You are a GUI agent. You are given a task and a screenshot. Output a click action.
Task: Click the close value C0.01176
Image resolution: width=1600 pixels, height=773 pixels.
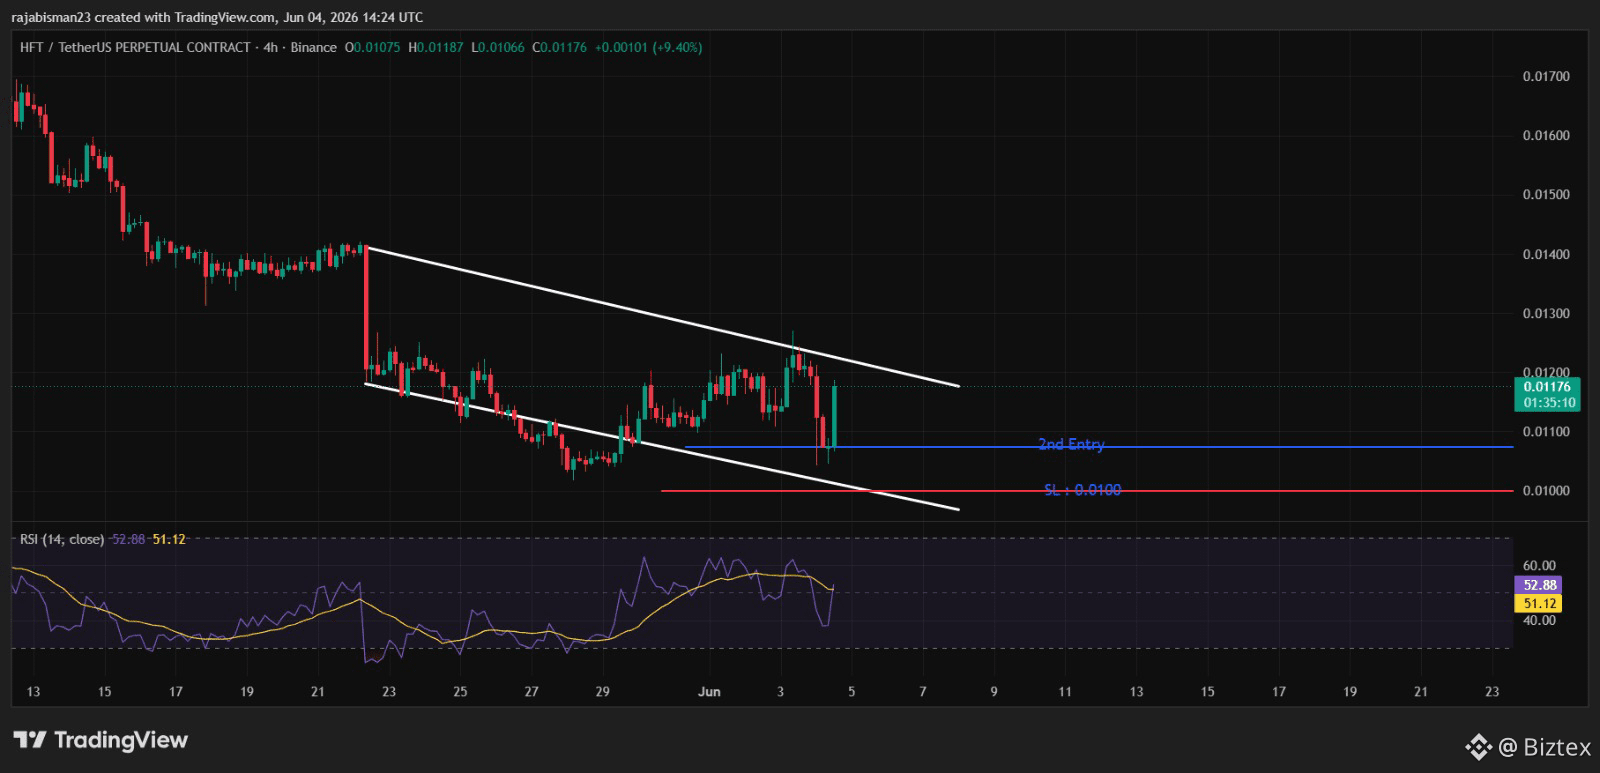559,47
